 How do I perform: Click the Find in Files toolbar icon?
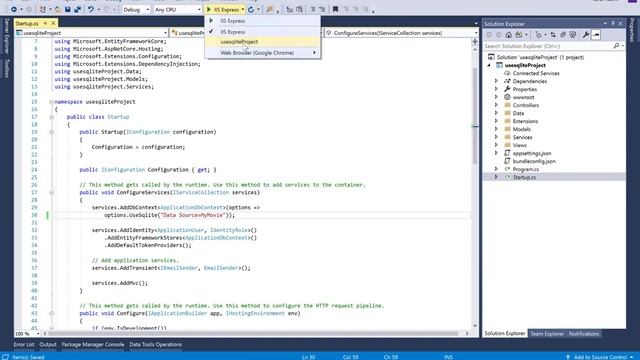(270, 9)
